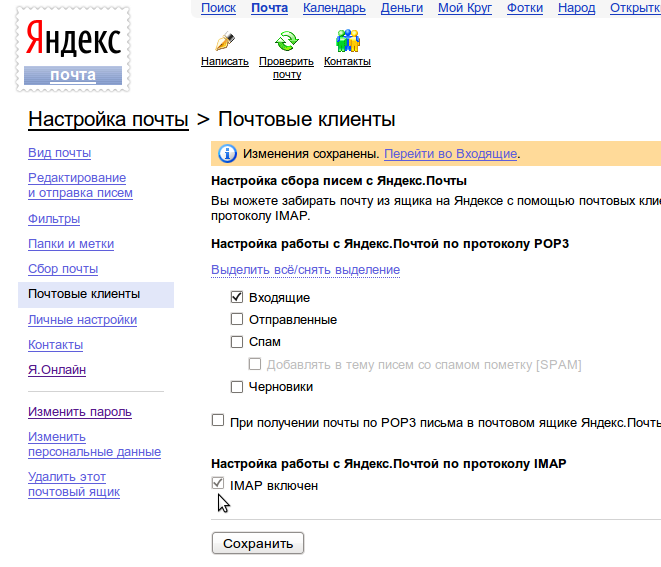
Task: Toggle the POP3 retrieval option checkbox
Action: pyautogui.click(x=218, y=420)
